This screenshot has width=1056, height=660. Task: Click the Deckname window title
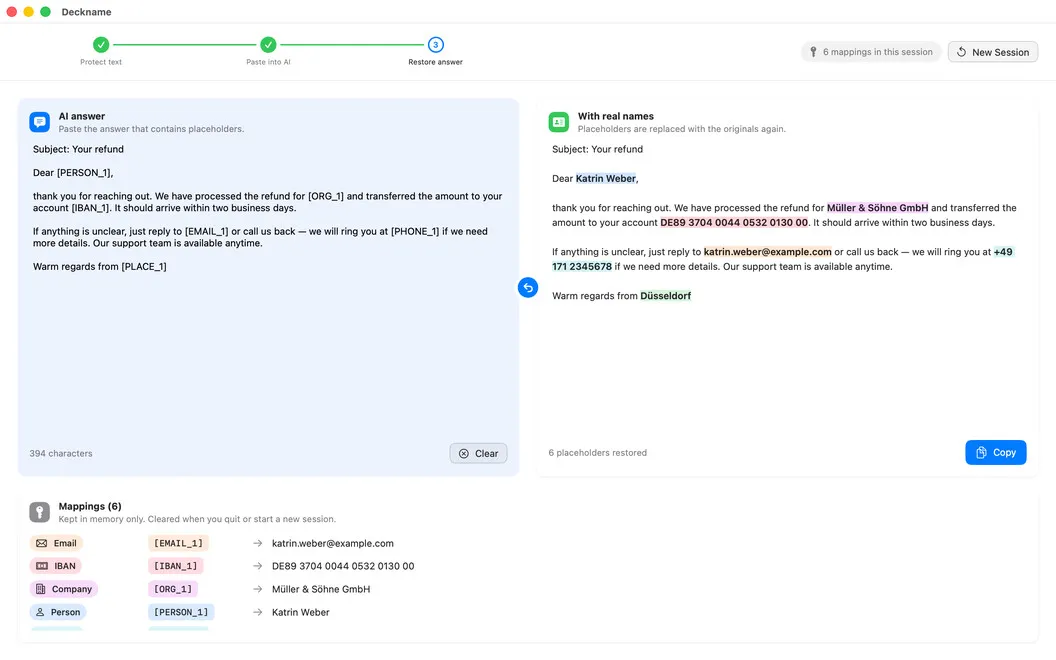(86, 12)
